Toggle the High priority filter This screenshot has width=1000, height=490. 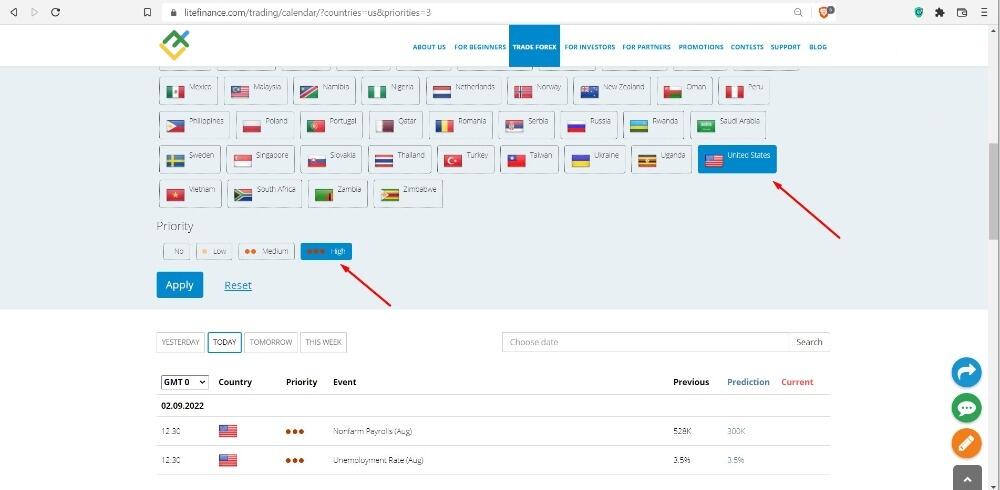tap(326, 251)
